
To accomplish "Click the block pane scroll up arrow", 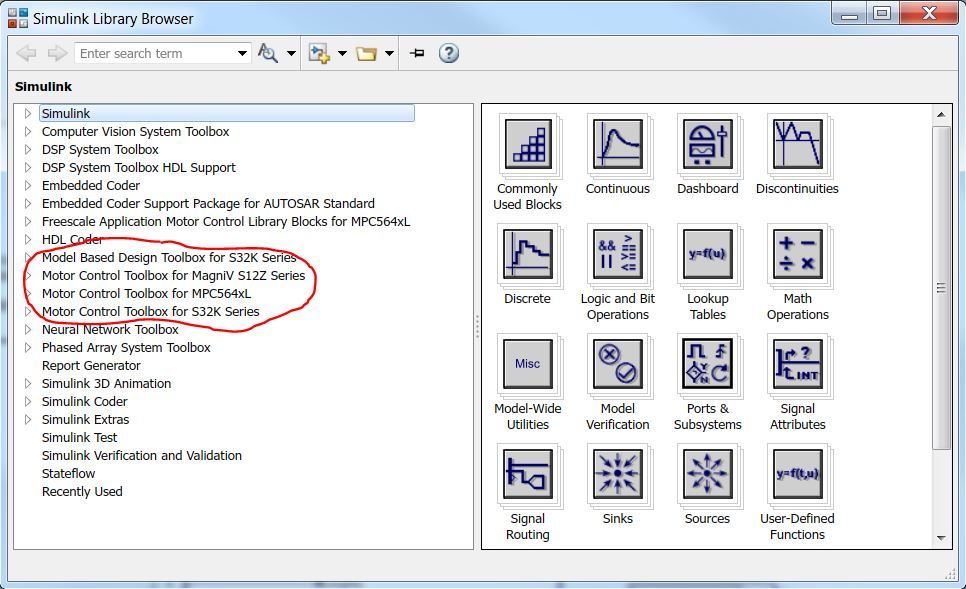I will click(x=941, y=115).
